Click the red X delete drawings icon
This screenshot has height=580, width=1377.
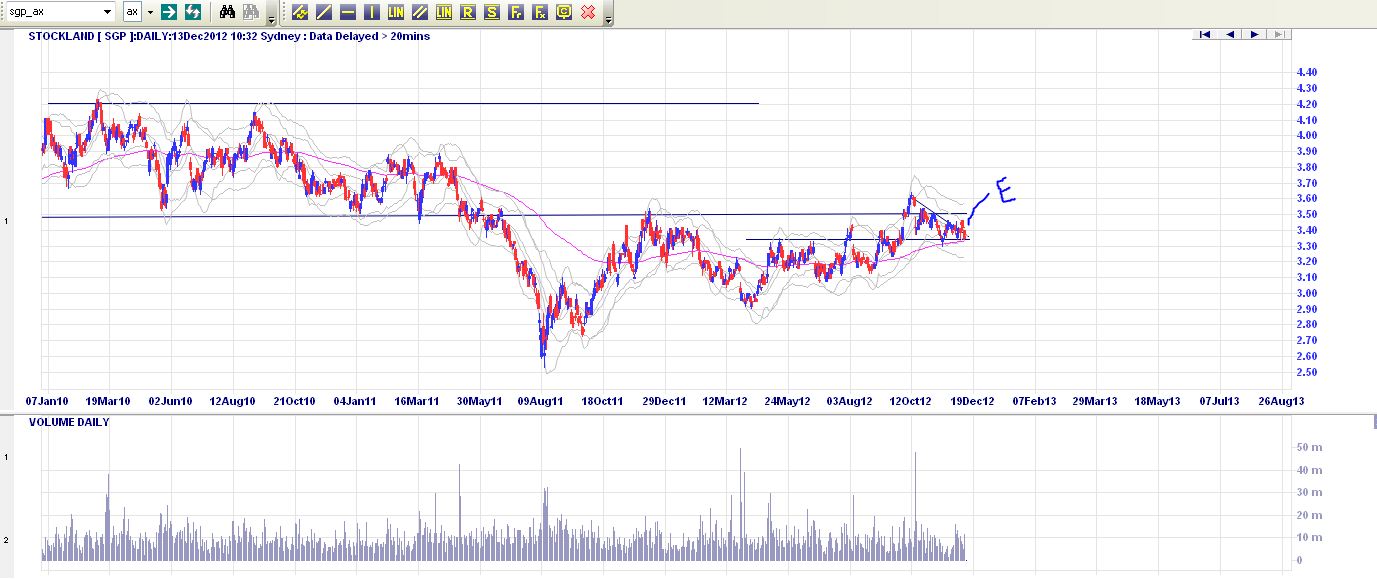[588, 12]
